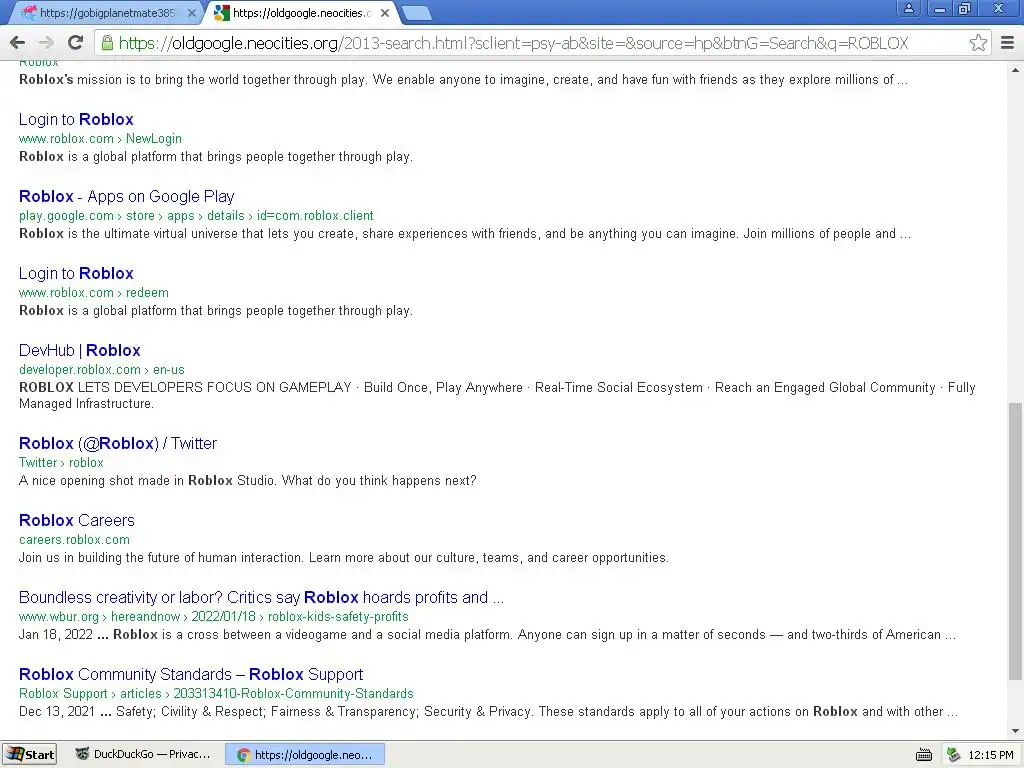Click the 'Dec 13, 2021' standards snippet
Screen dimensions: 1024x768
tap(488, 712)
